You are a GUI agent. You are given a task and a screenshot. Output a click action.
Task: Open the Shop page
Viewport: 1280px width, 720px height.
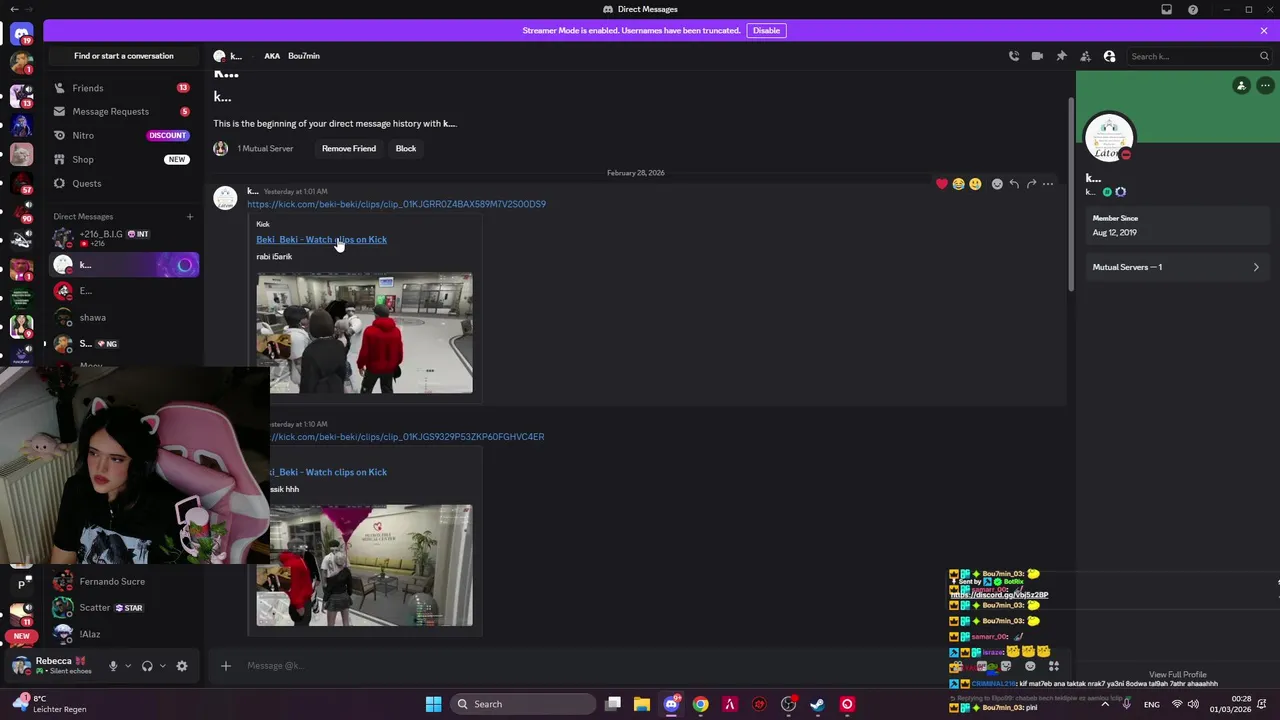pyautogui.click(x=123, y=159)
